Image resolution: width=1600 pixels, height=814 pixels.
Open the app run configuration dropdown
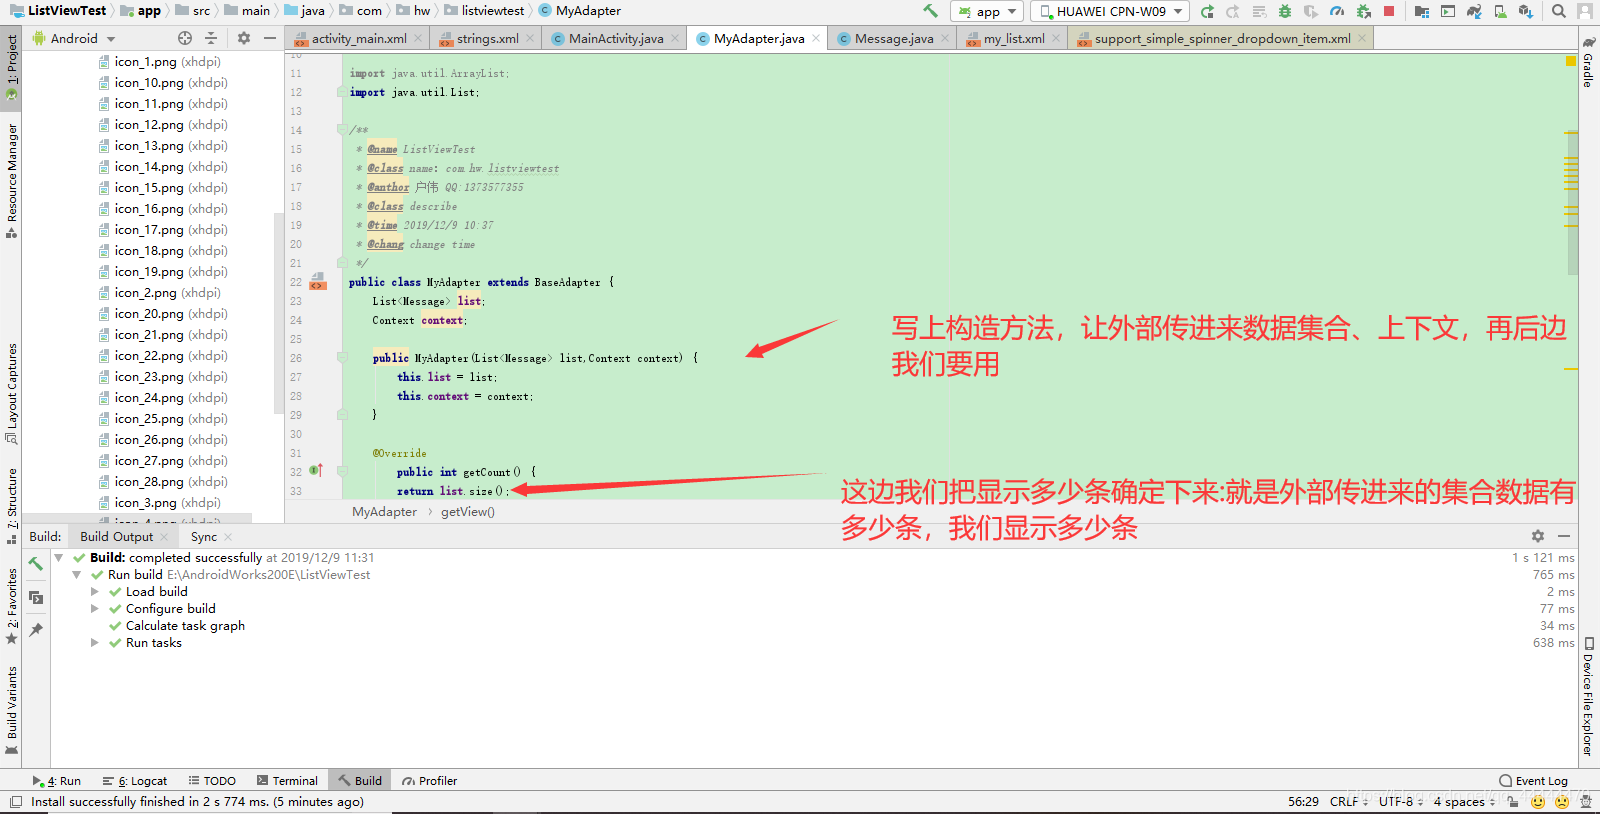[986, 11]
